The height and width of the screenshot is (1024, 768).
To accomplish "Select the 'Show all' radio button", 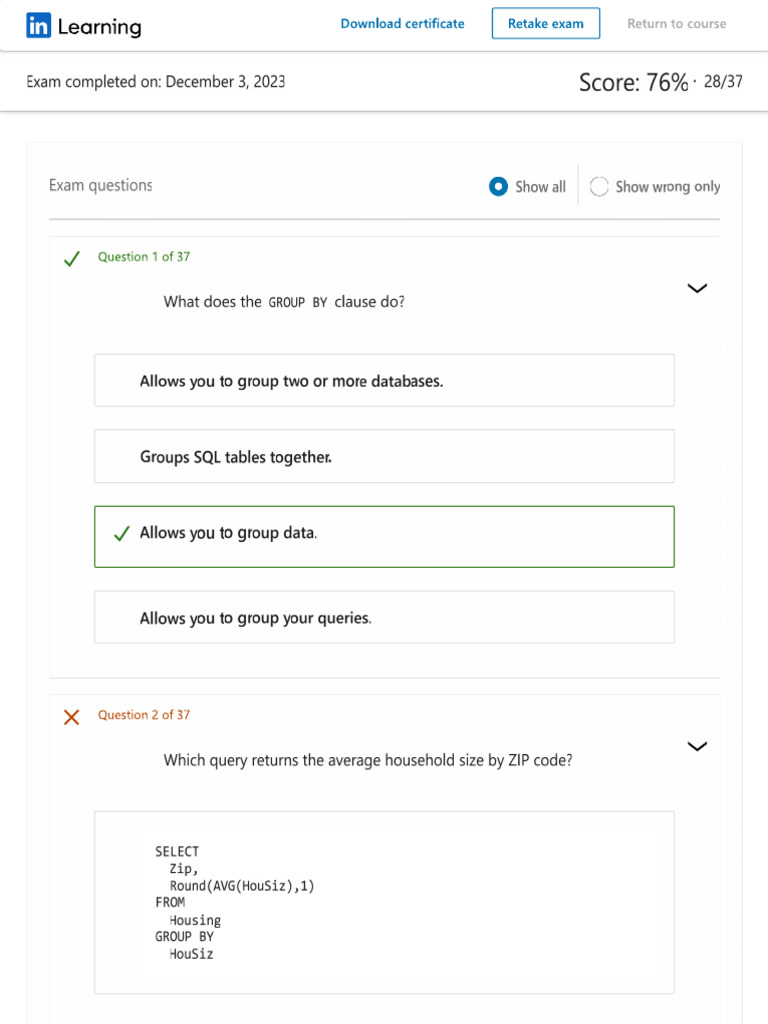I will click(x=498, y=186).
